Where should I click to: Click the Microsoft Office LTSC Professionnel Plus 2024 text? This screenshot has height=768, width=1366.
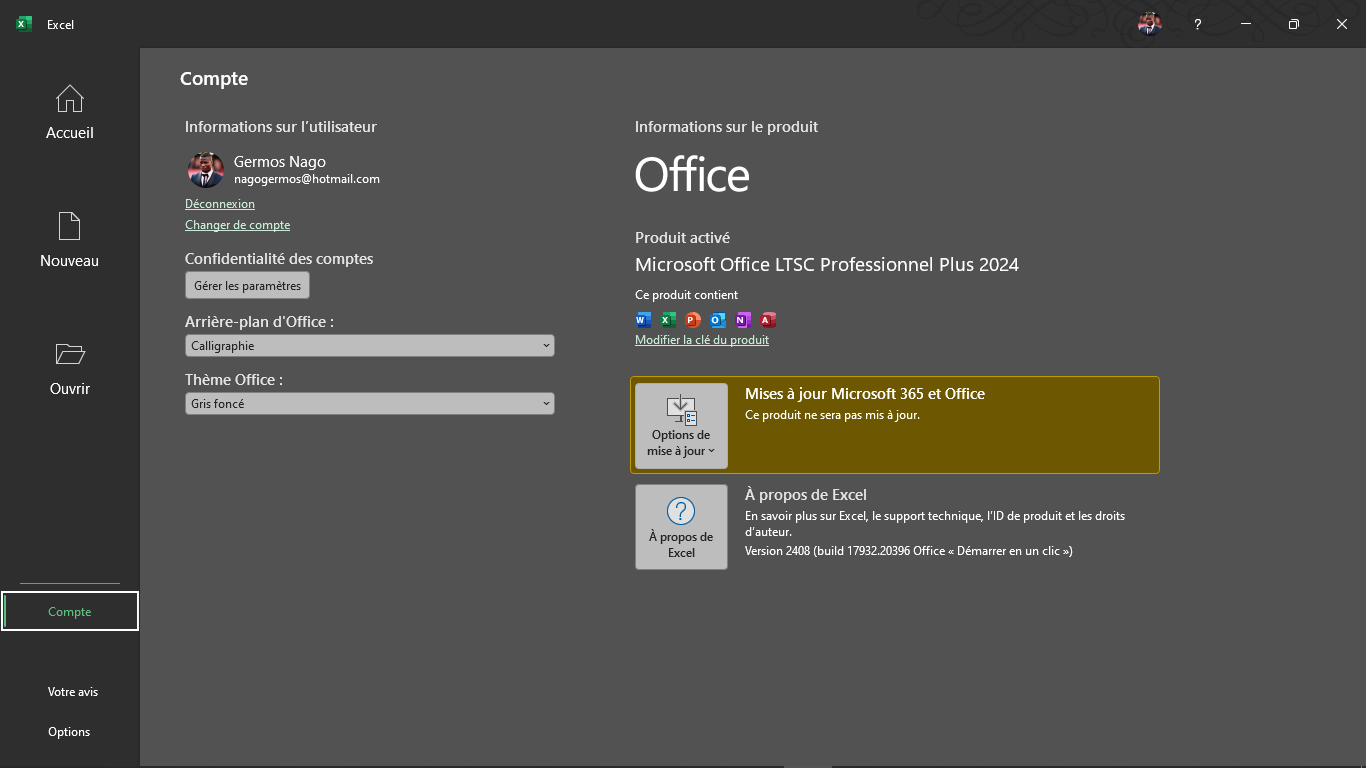[x=827, y=265]
